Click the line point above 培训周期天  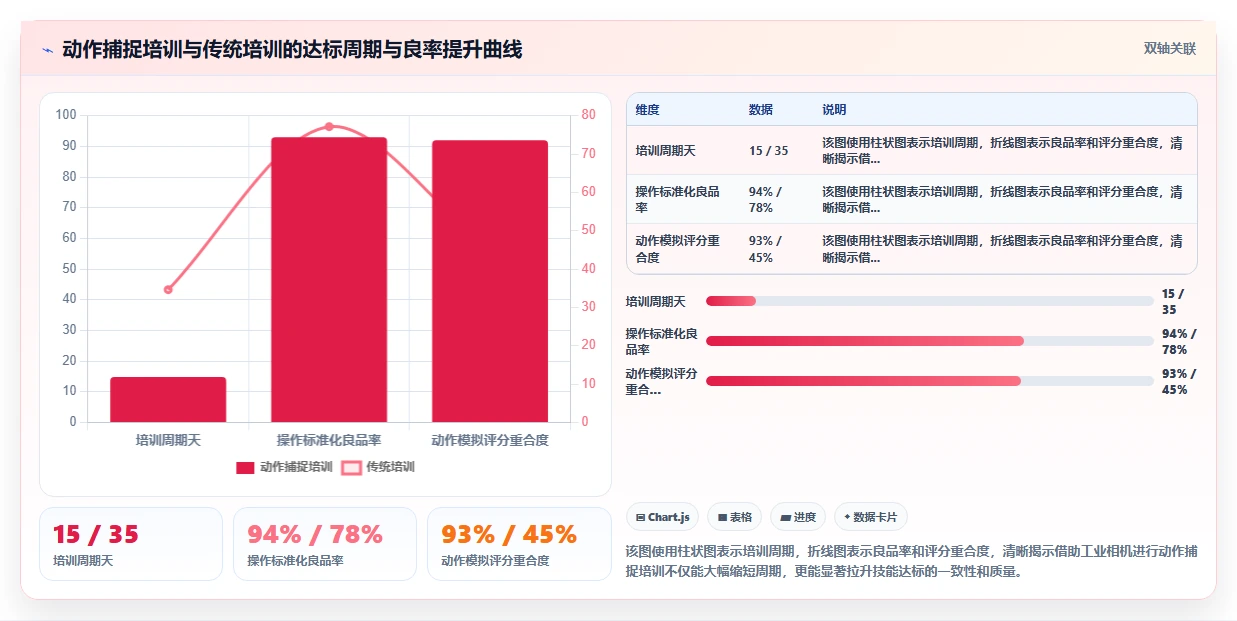click(168, 290)
